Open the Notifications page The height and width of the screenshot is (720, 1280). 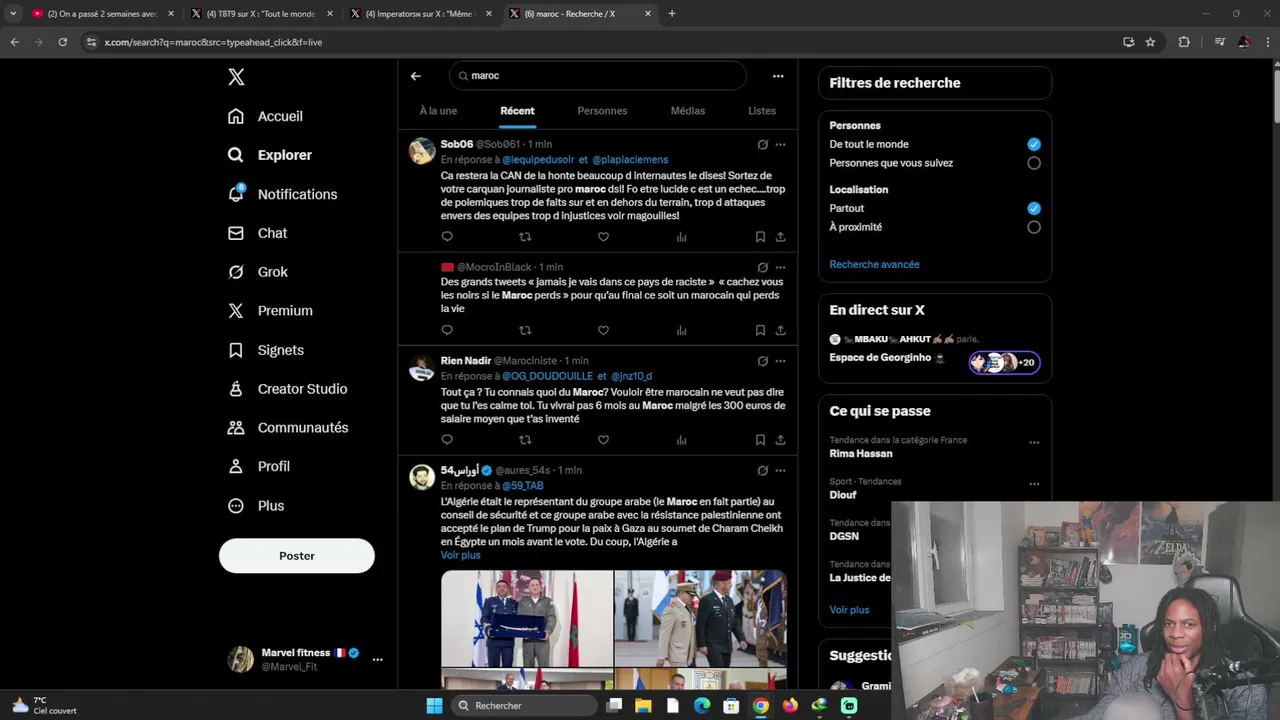coord(282,194)
